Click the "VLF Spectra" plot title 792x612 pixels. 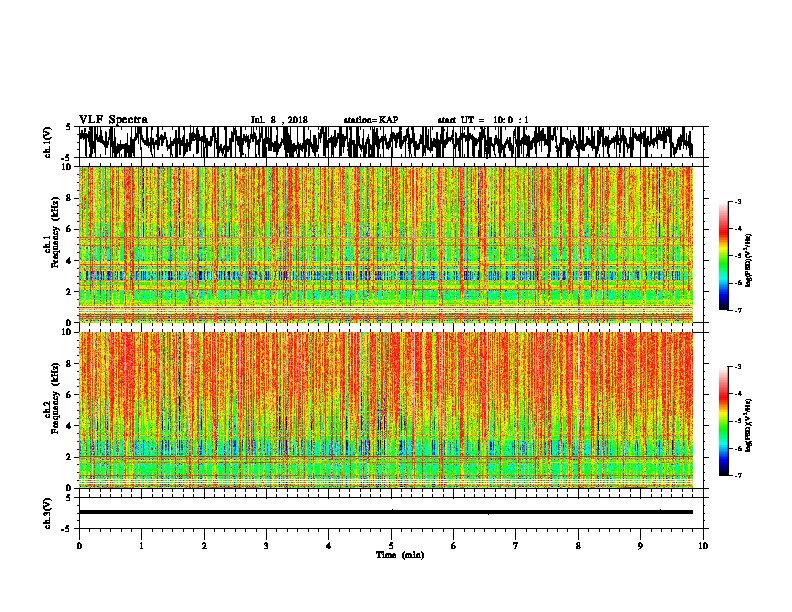113,120
